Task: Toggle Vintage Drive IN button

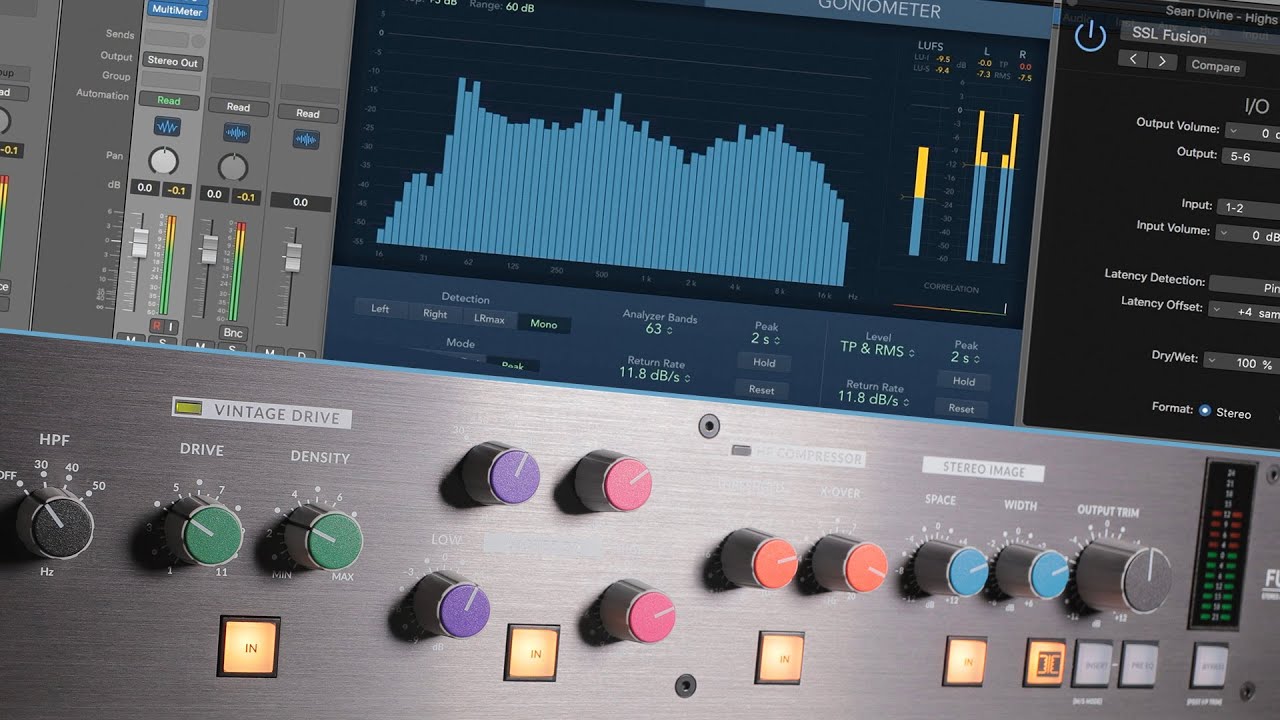Action: coord(249,647)
